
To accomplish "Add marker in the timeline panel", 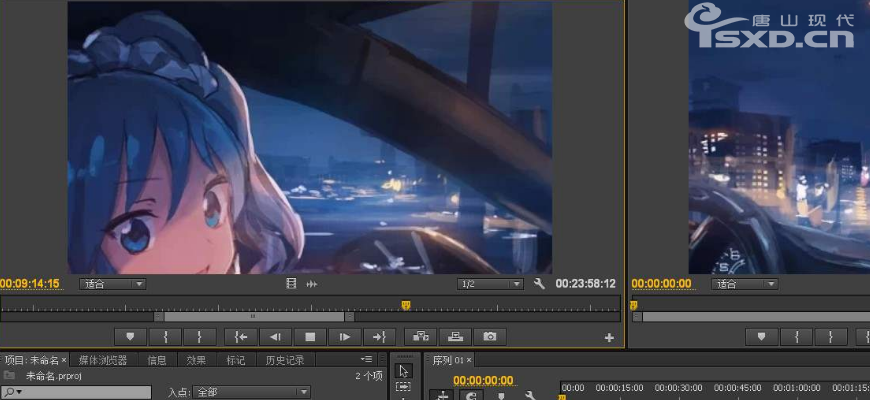I will [500, 396].
